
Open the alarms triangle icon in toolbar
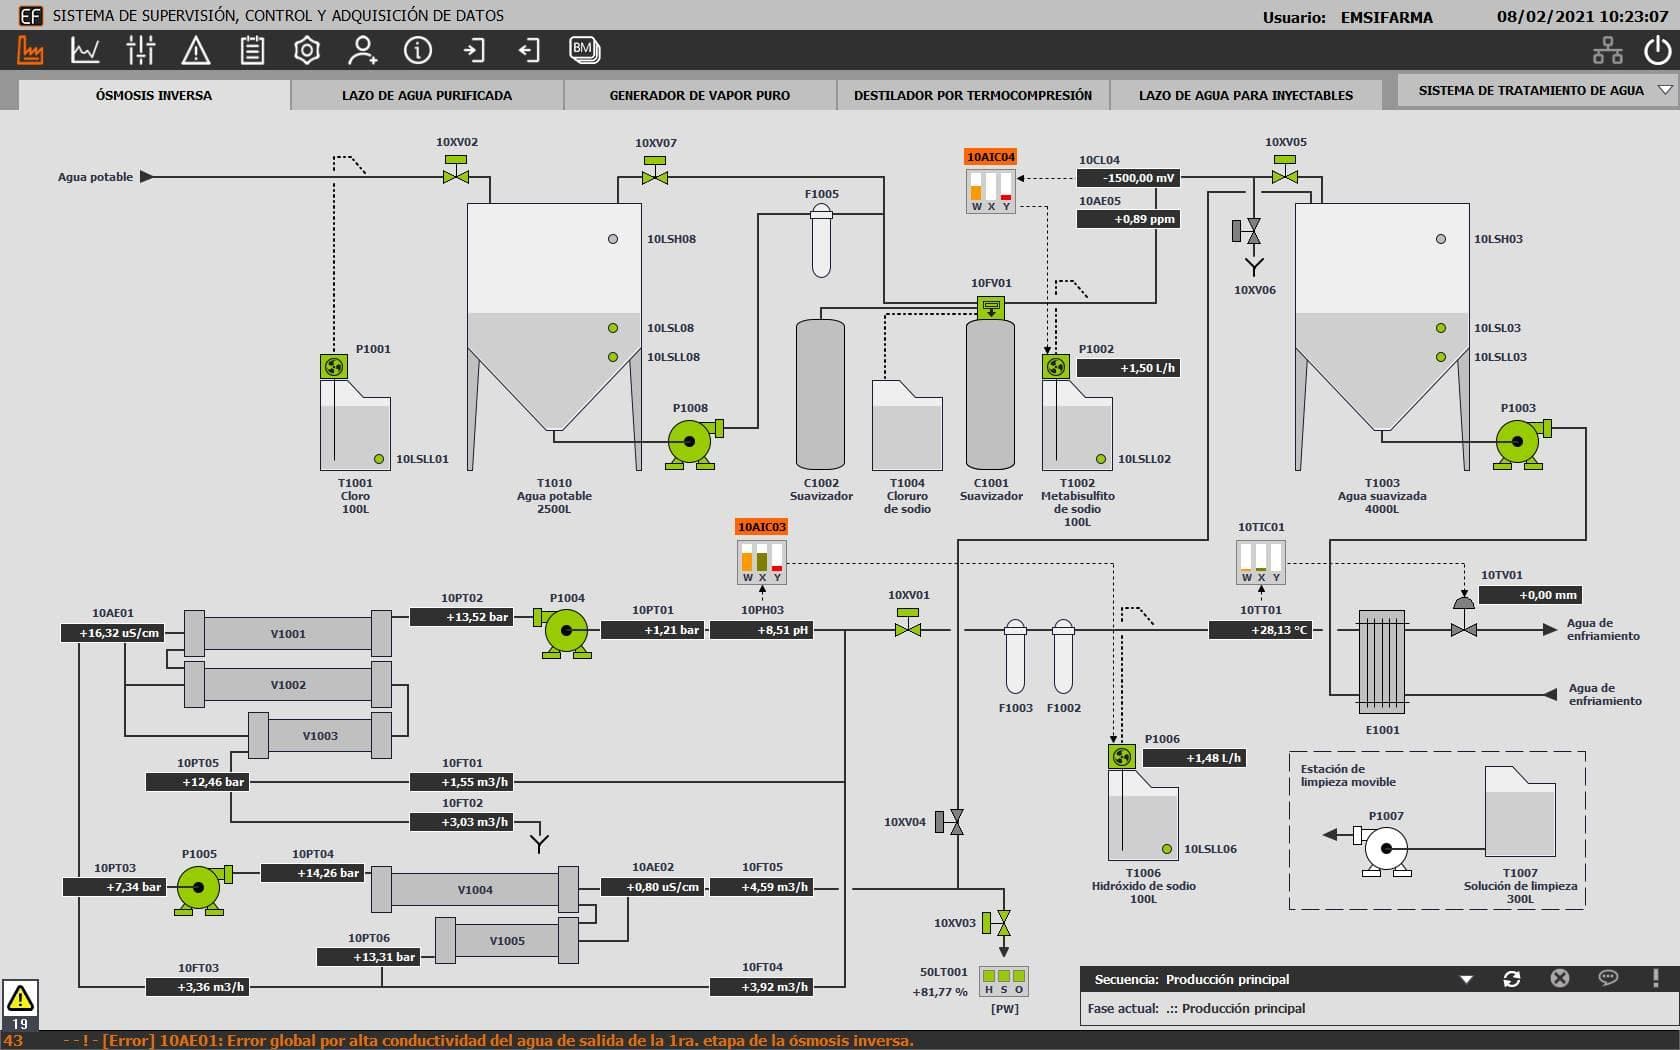click(196, 50)
